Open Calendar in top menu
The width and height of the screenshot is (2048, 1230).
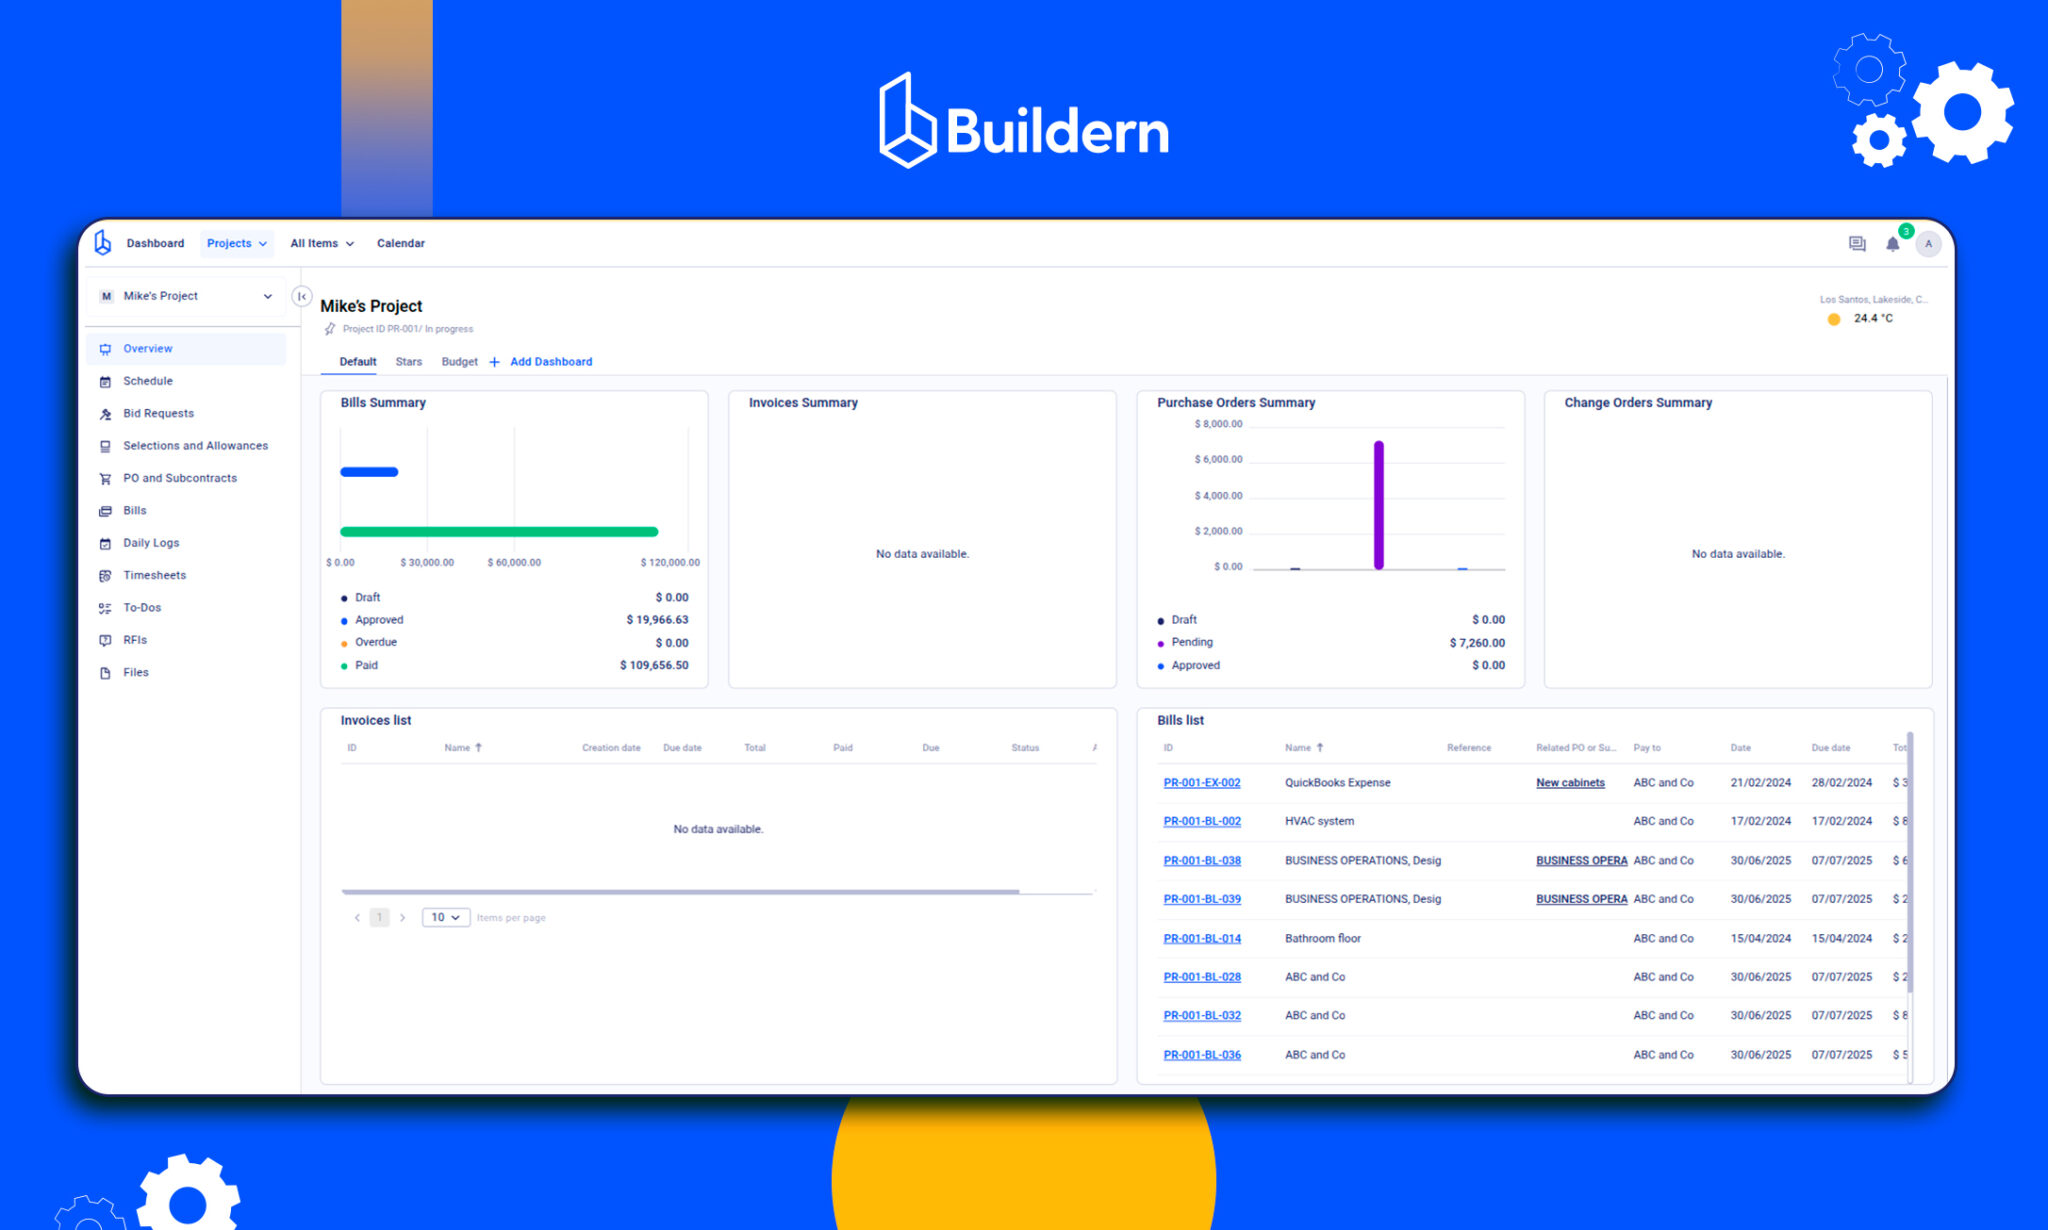point(401,243)
